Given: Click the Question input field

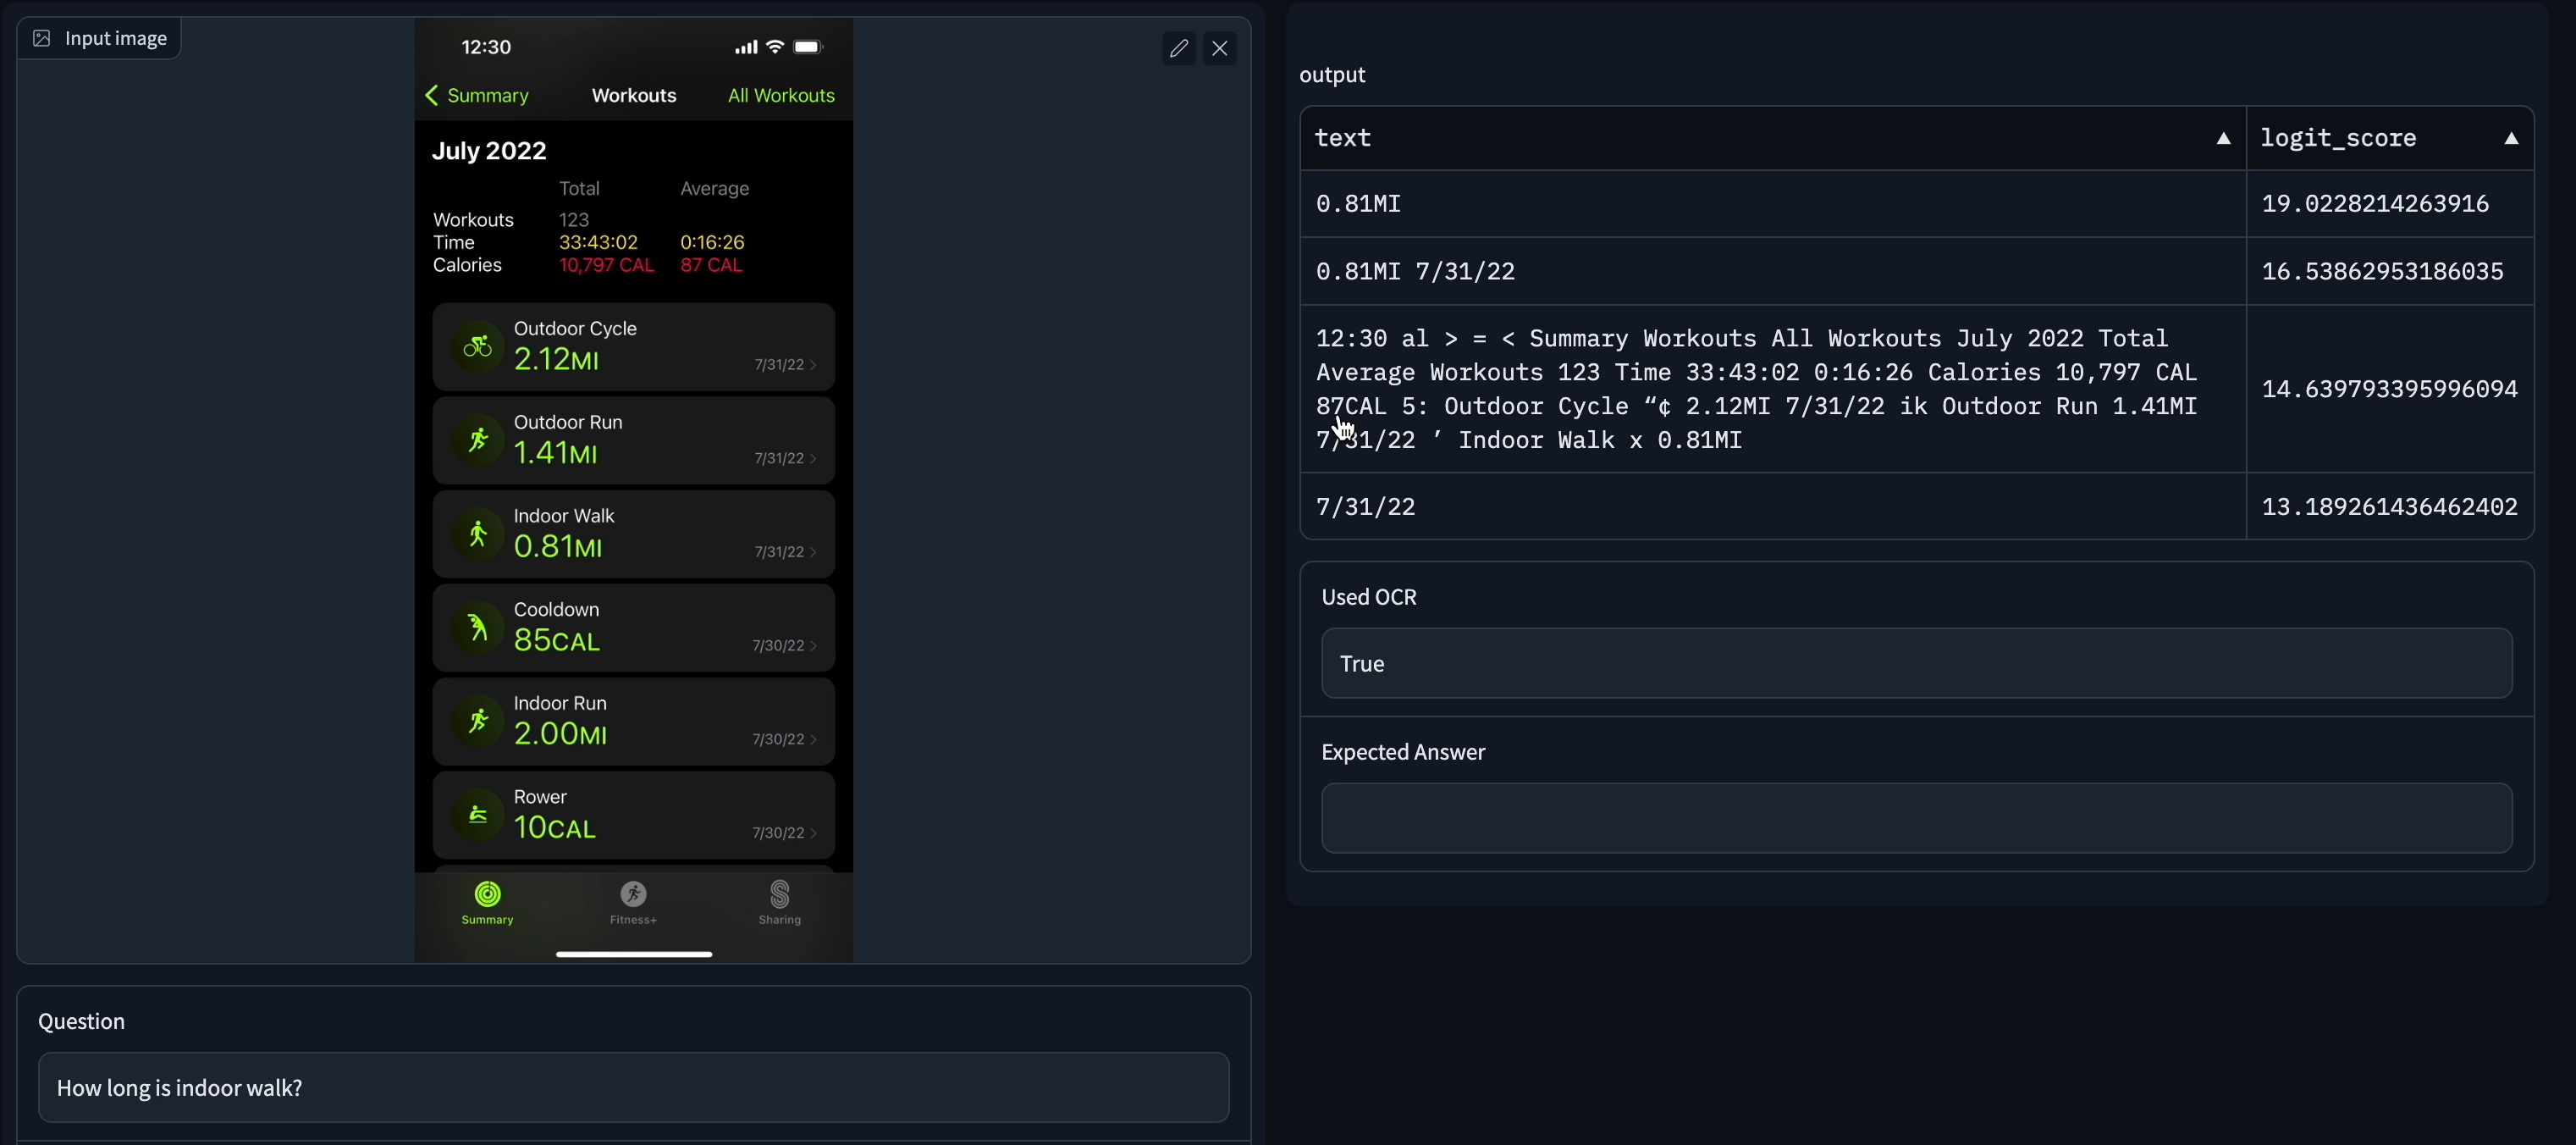Looking at the screenshot, I should tap(633, 1087).
